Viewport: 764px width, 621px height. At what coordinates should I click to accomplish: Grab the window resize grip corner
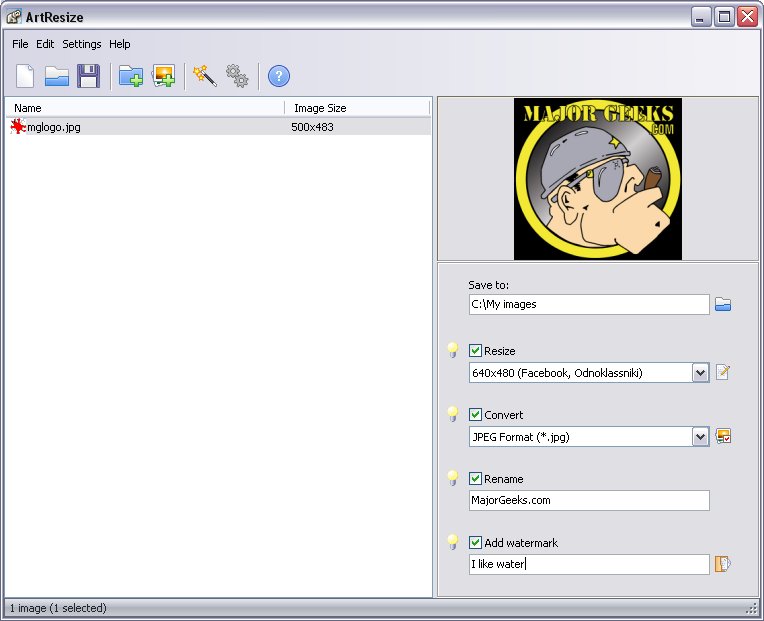click(752, 609)
